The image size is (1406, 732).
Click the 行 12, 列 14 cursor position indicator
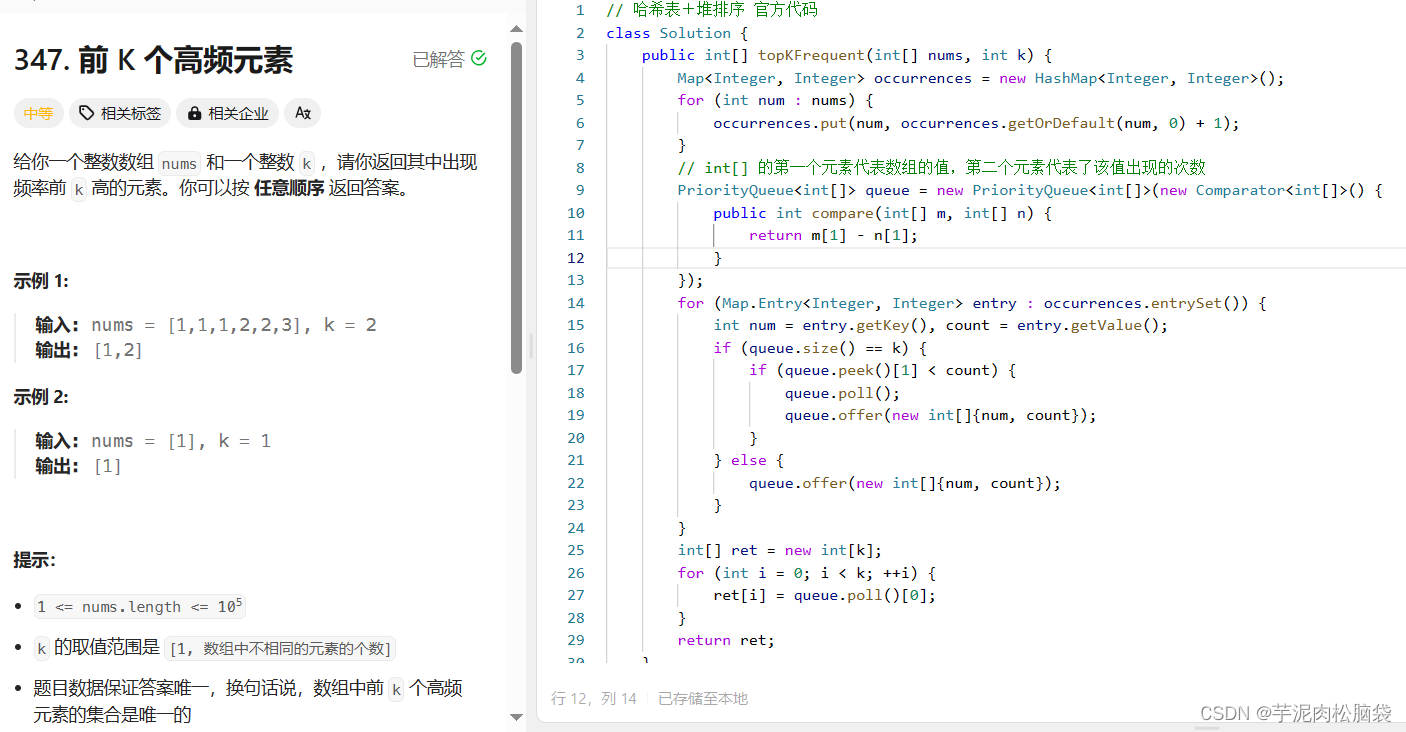coord(594,699)
